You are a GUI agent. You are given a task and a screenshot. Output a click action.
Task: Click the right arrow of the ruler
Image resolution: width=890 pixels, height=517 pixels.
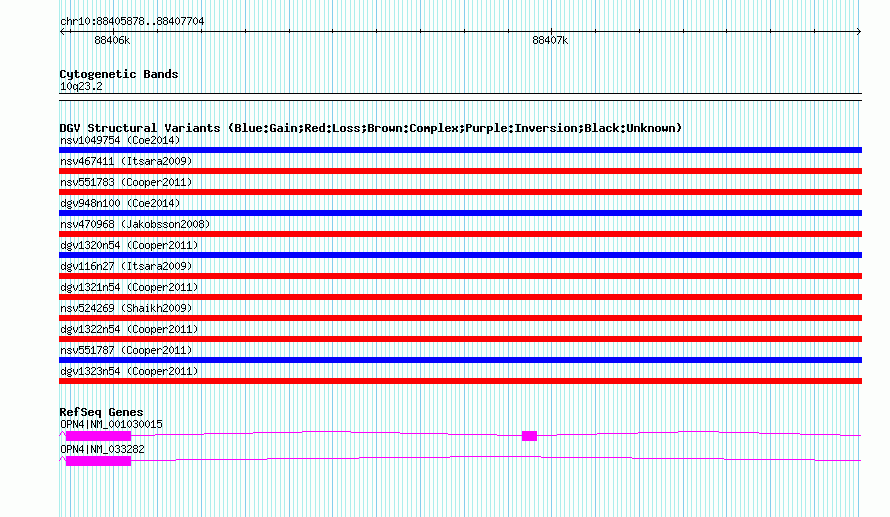[x=858, y=32]
